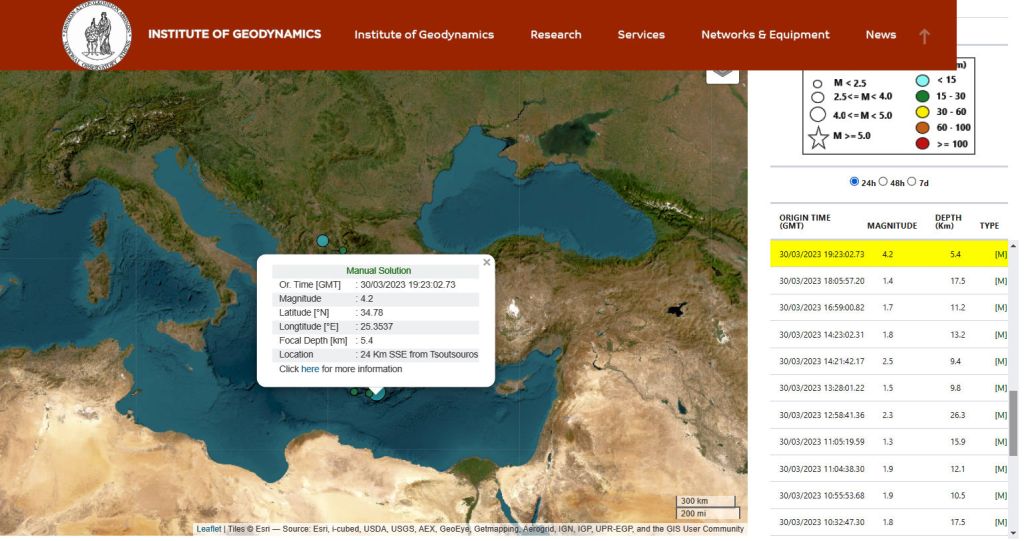This screenshot has height=541, width=1024.
Task: Click the green earthquake marker west of Crete
Action: tap(354, 391)
